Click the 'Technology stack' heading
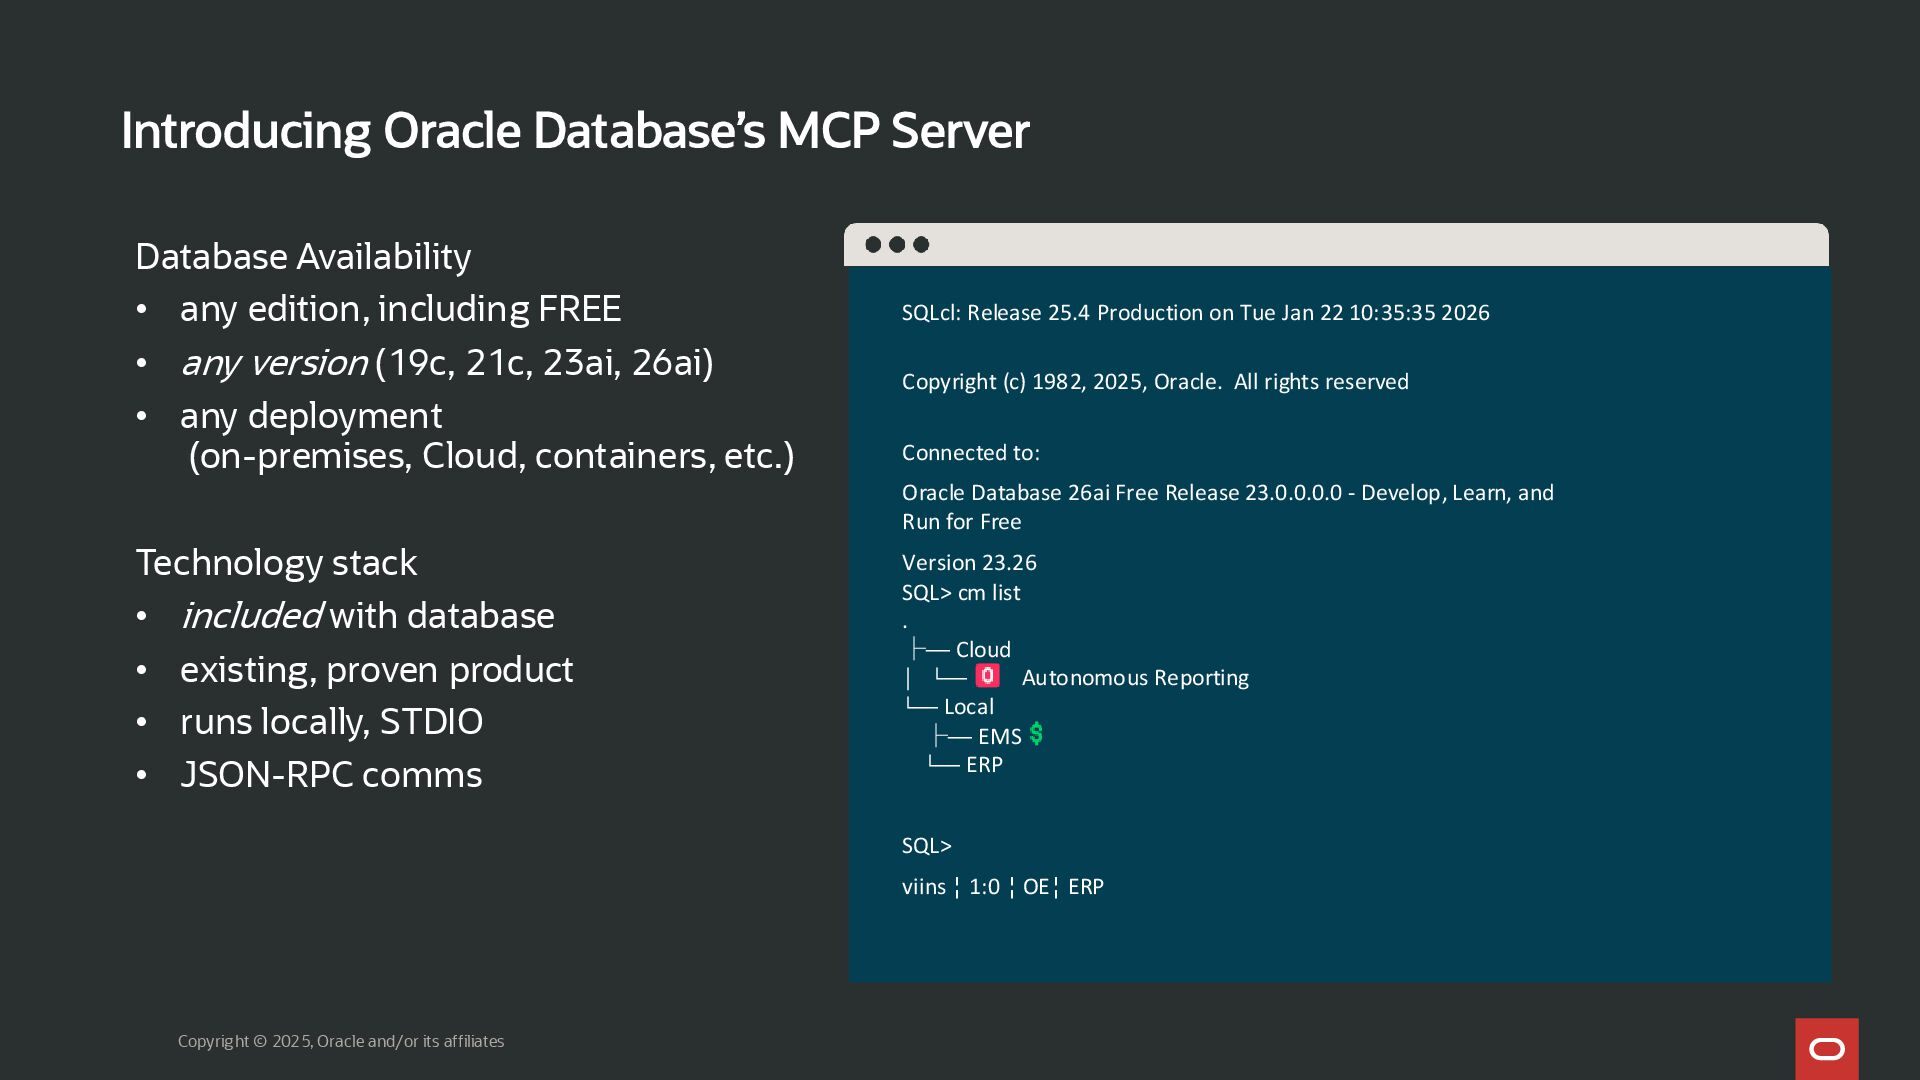Image resolution: width=1920 pixels, height=1080 pixels. coord(276,563)
